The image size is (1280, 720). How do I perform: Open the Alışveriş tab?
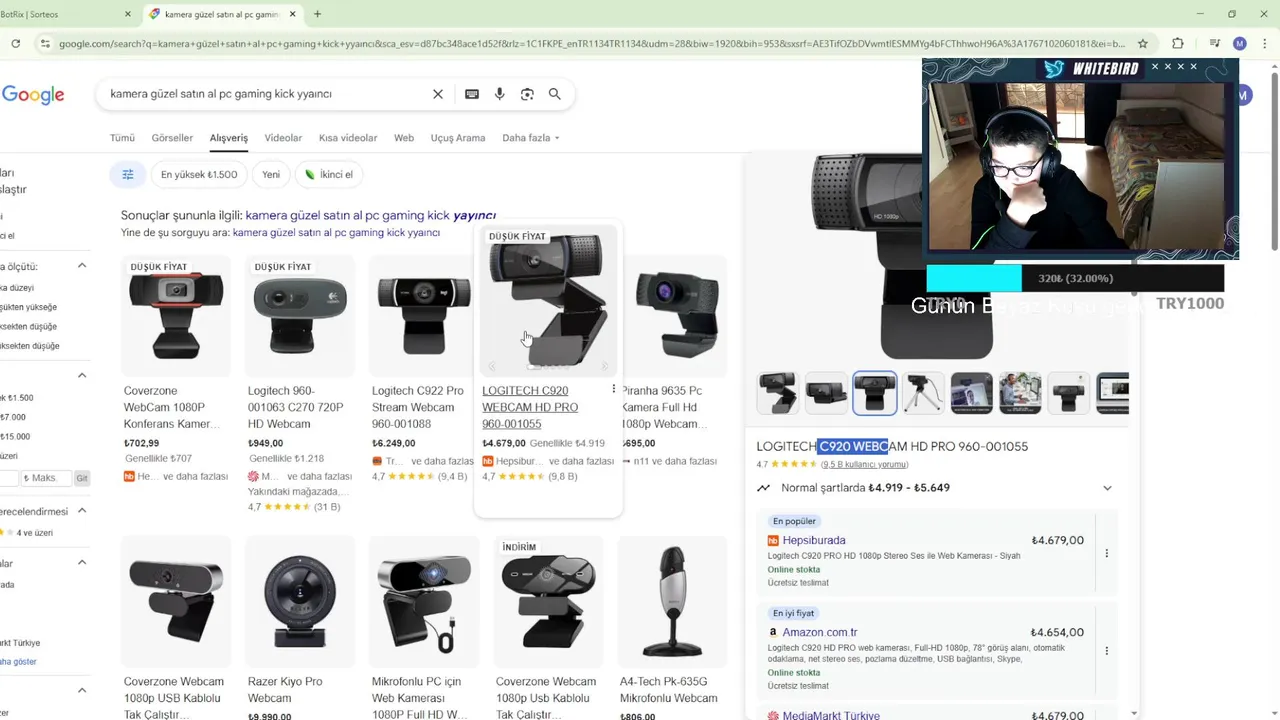click(229, 138)
